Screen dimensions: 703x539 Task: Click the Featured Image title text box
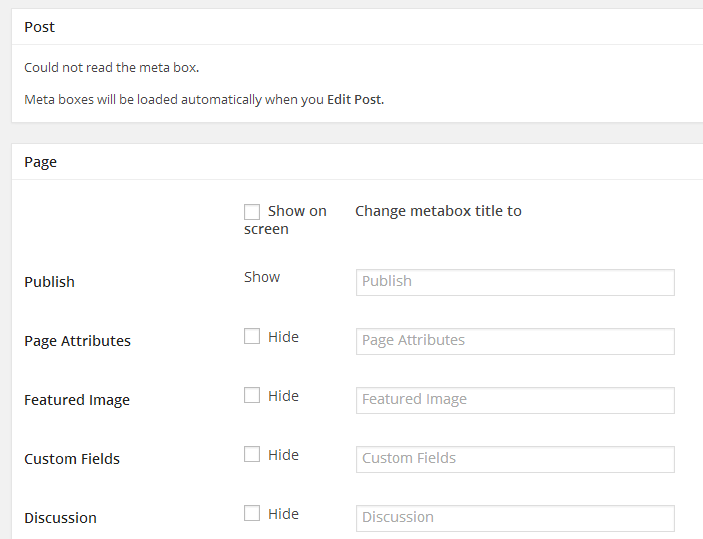click(x=515, y=400)
